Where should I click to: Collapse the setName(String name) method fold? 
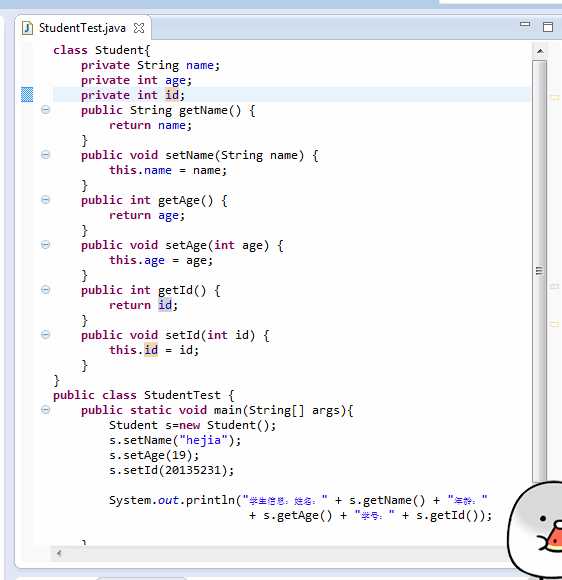click(45, 155)
